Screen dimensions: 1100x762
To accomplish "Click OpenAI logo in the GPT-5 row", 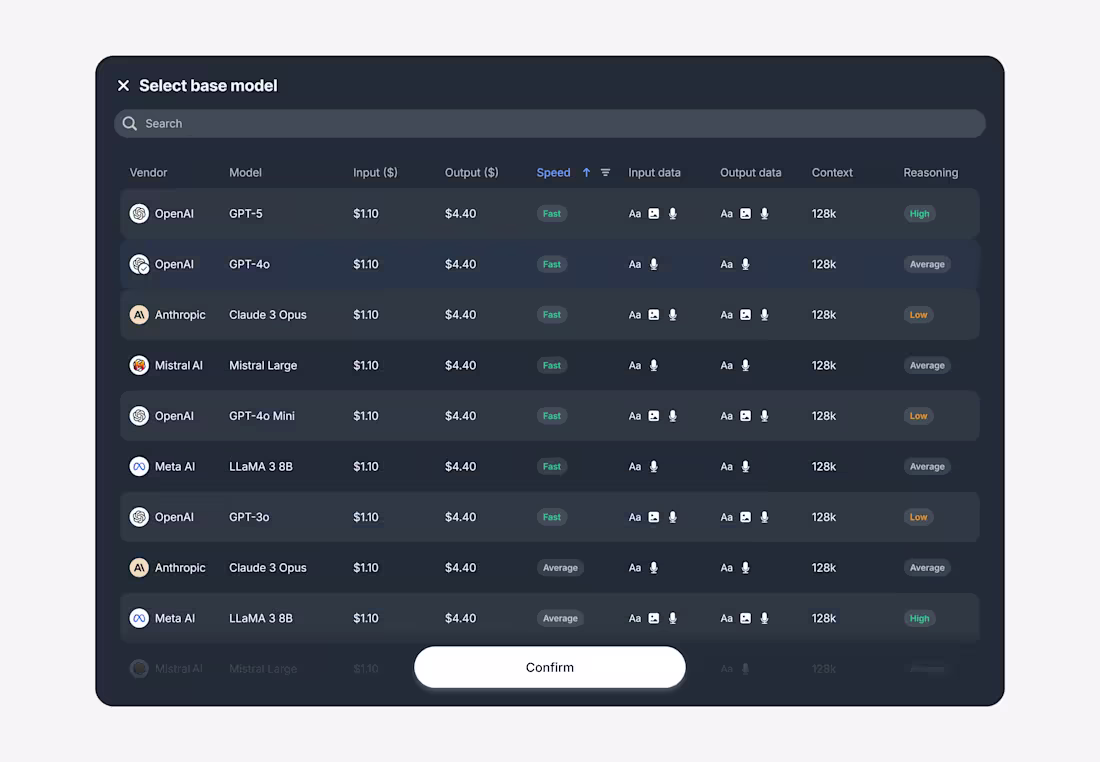I will point(139,213).
